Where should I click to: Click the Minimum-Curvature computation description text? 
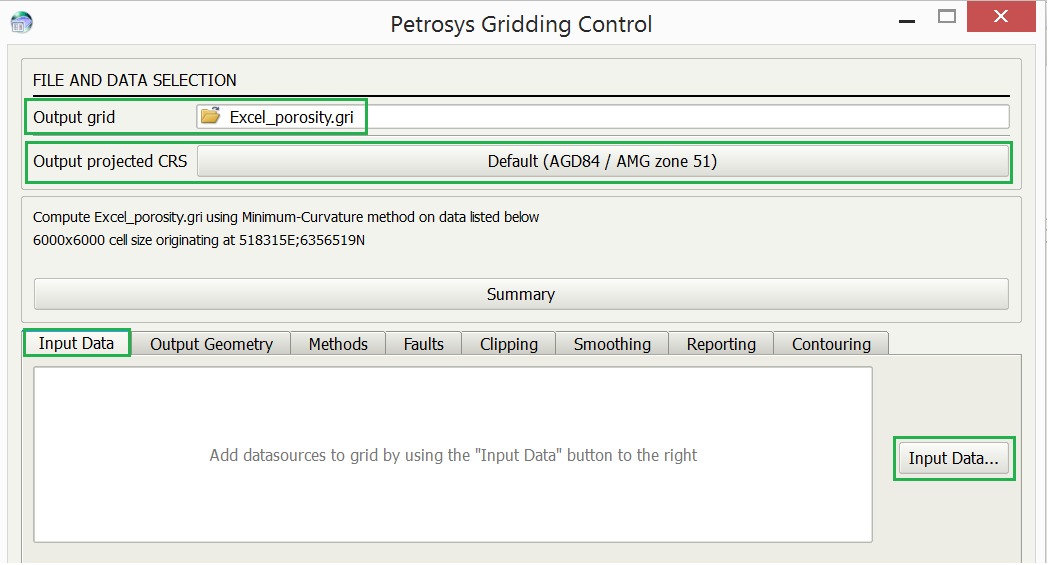(x=286, y=217)
